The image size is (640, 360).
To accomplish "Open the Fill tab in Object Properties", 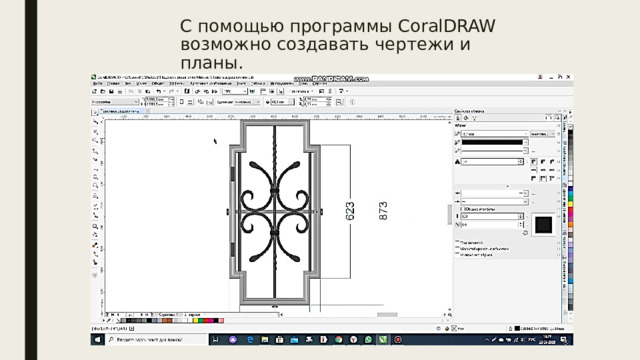I will click(x=466, y=118).
